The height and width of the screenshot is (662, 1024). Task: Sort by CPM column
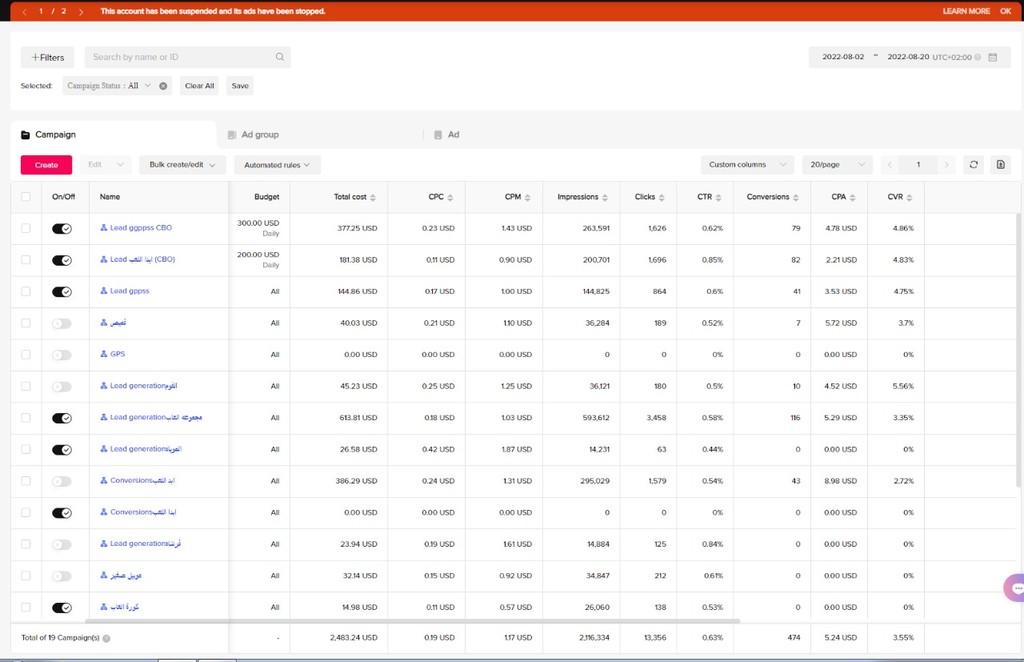(x=528, y=197)
